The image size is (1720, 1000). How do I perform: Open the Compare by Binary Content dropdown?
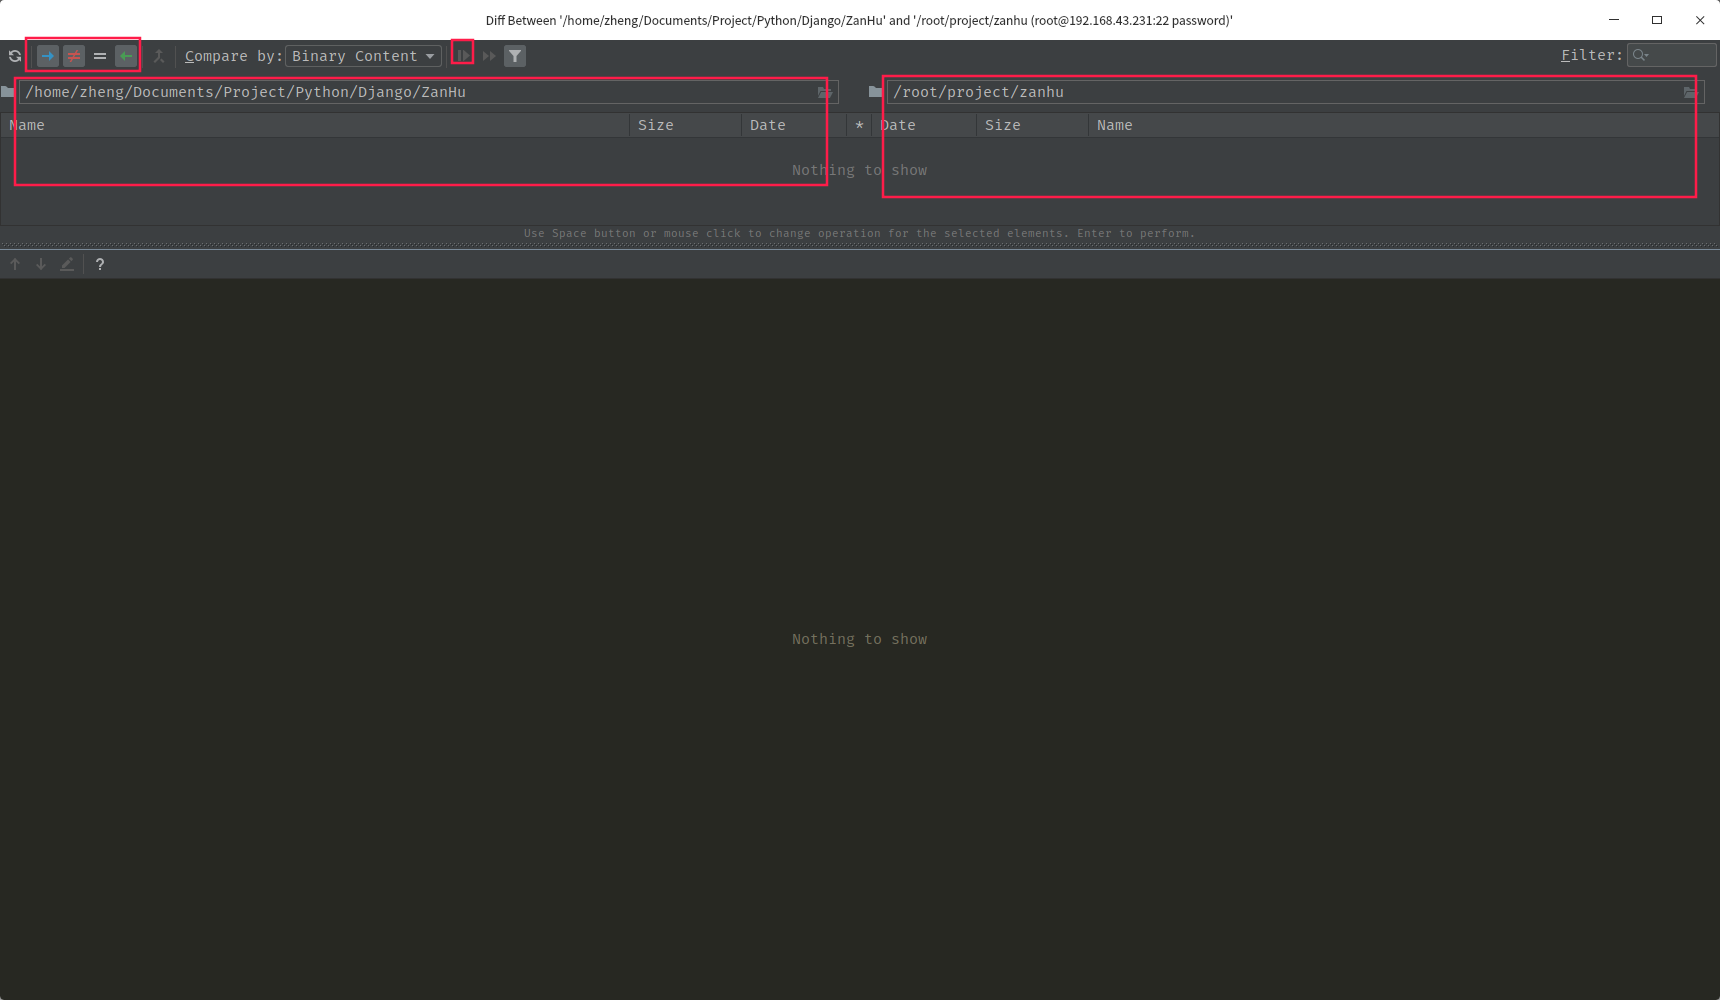pyautogui.click(x=363, y=56)
